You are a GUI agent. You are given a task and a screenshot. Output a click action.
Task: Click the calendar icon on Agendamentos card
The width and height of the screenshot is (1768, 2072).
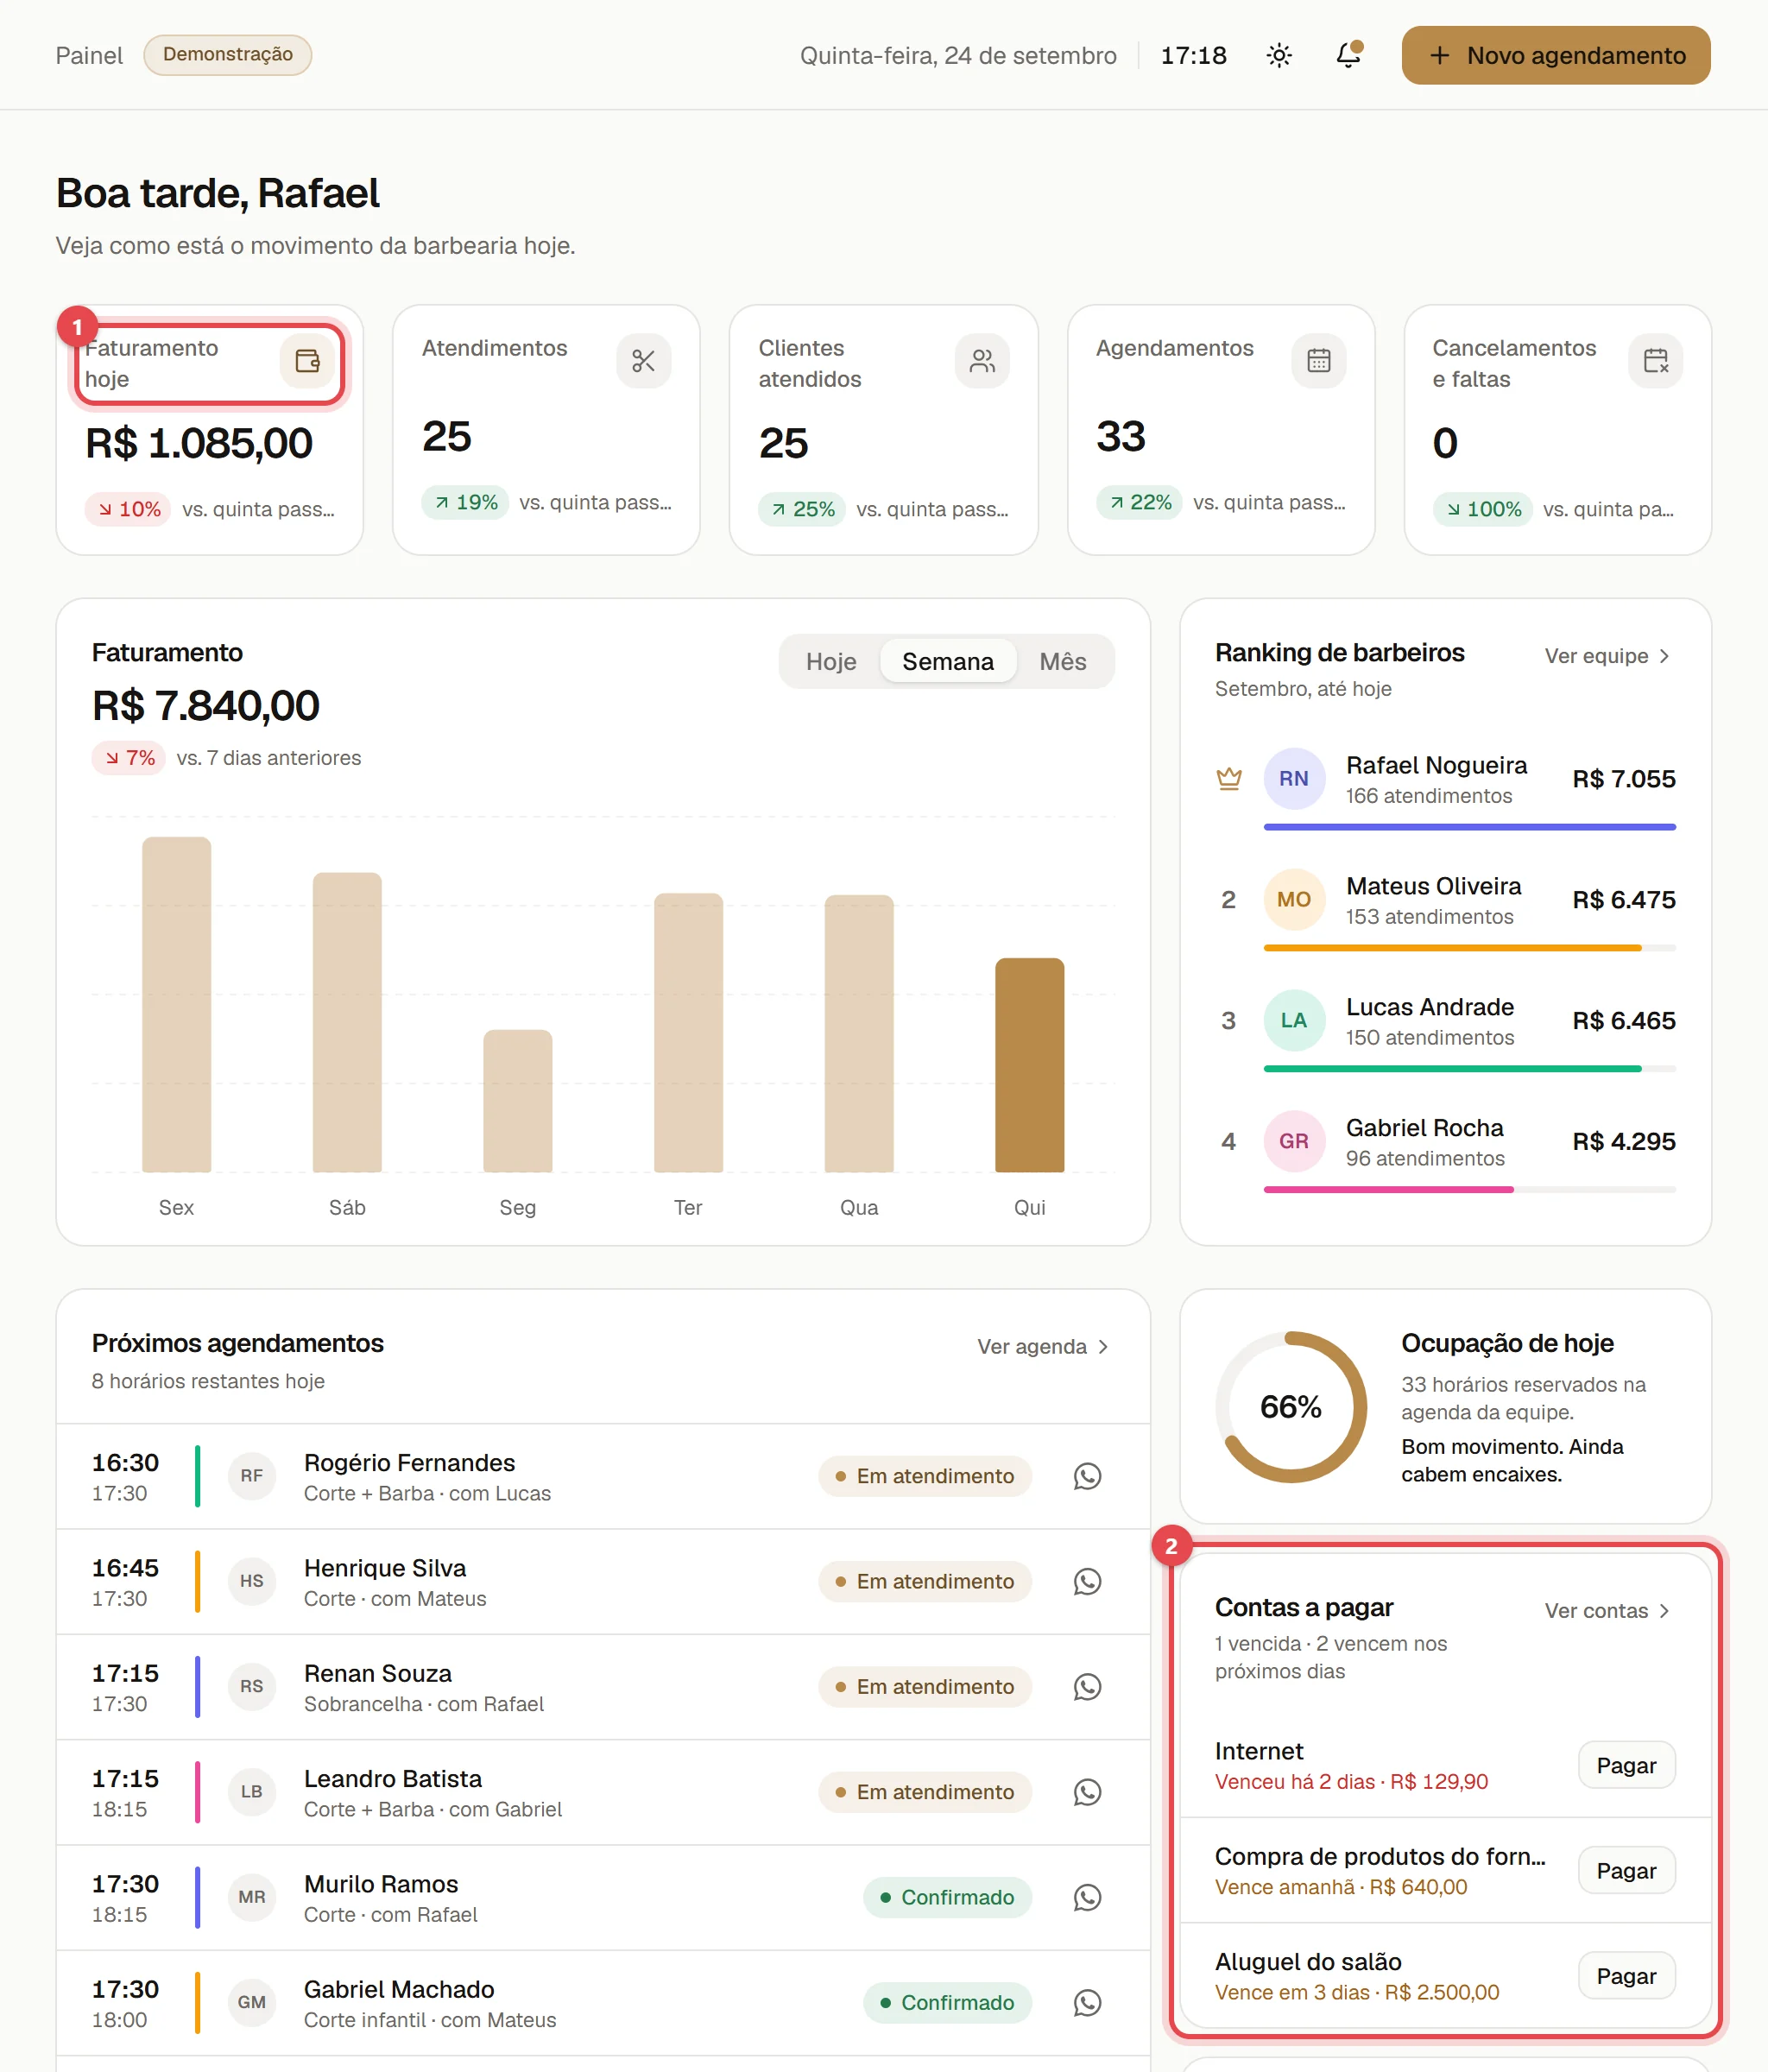point(1318,361)
